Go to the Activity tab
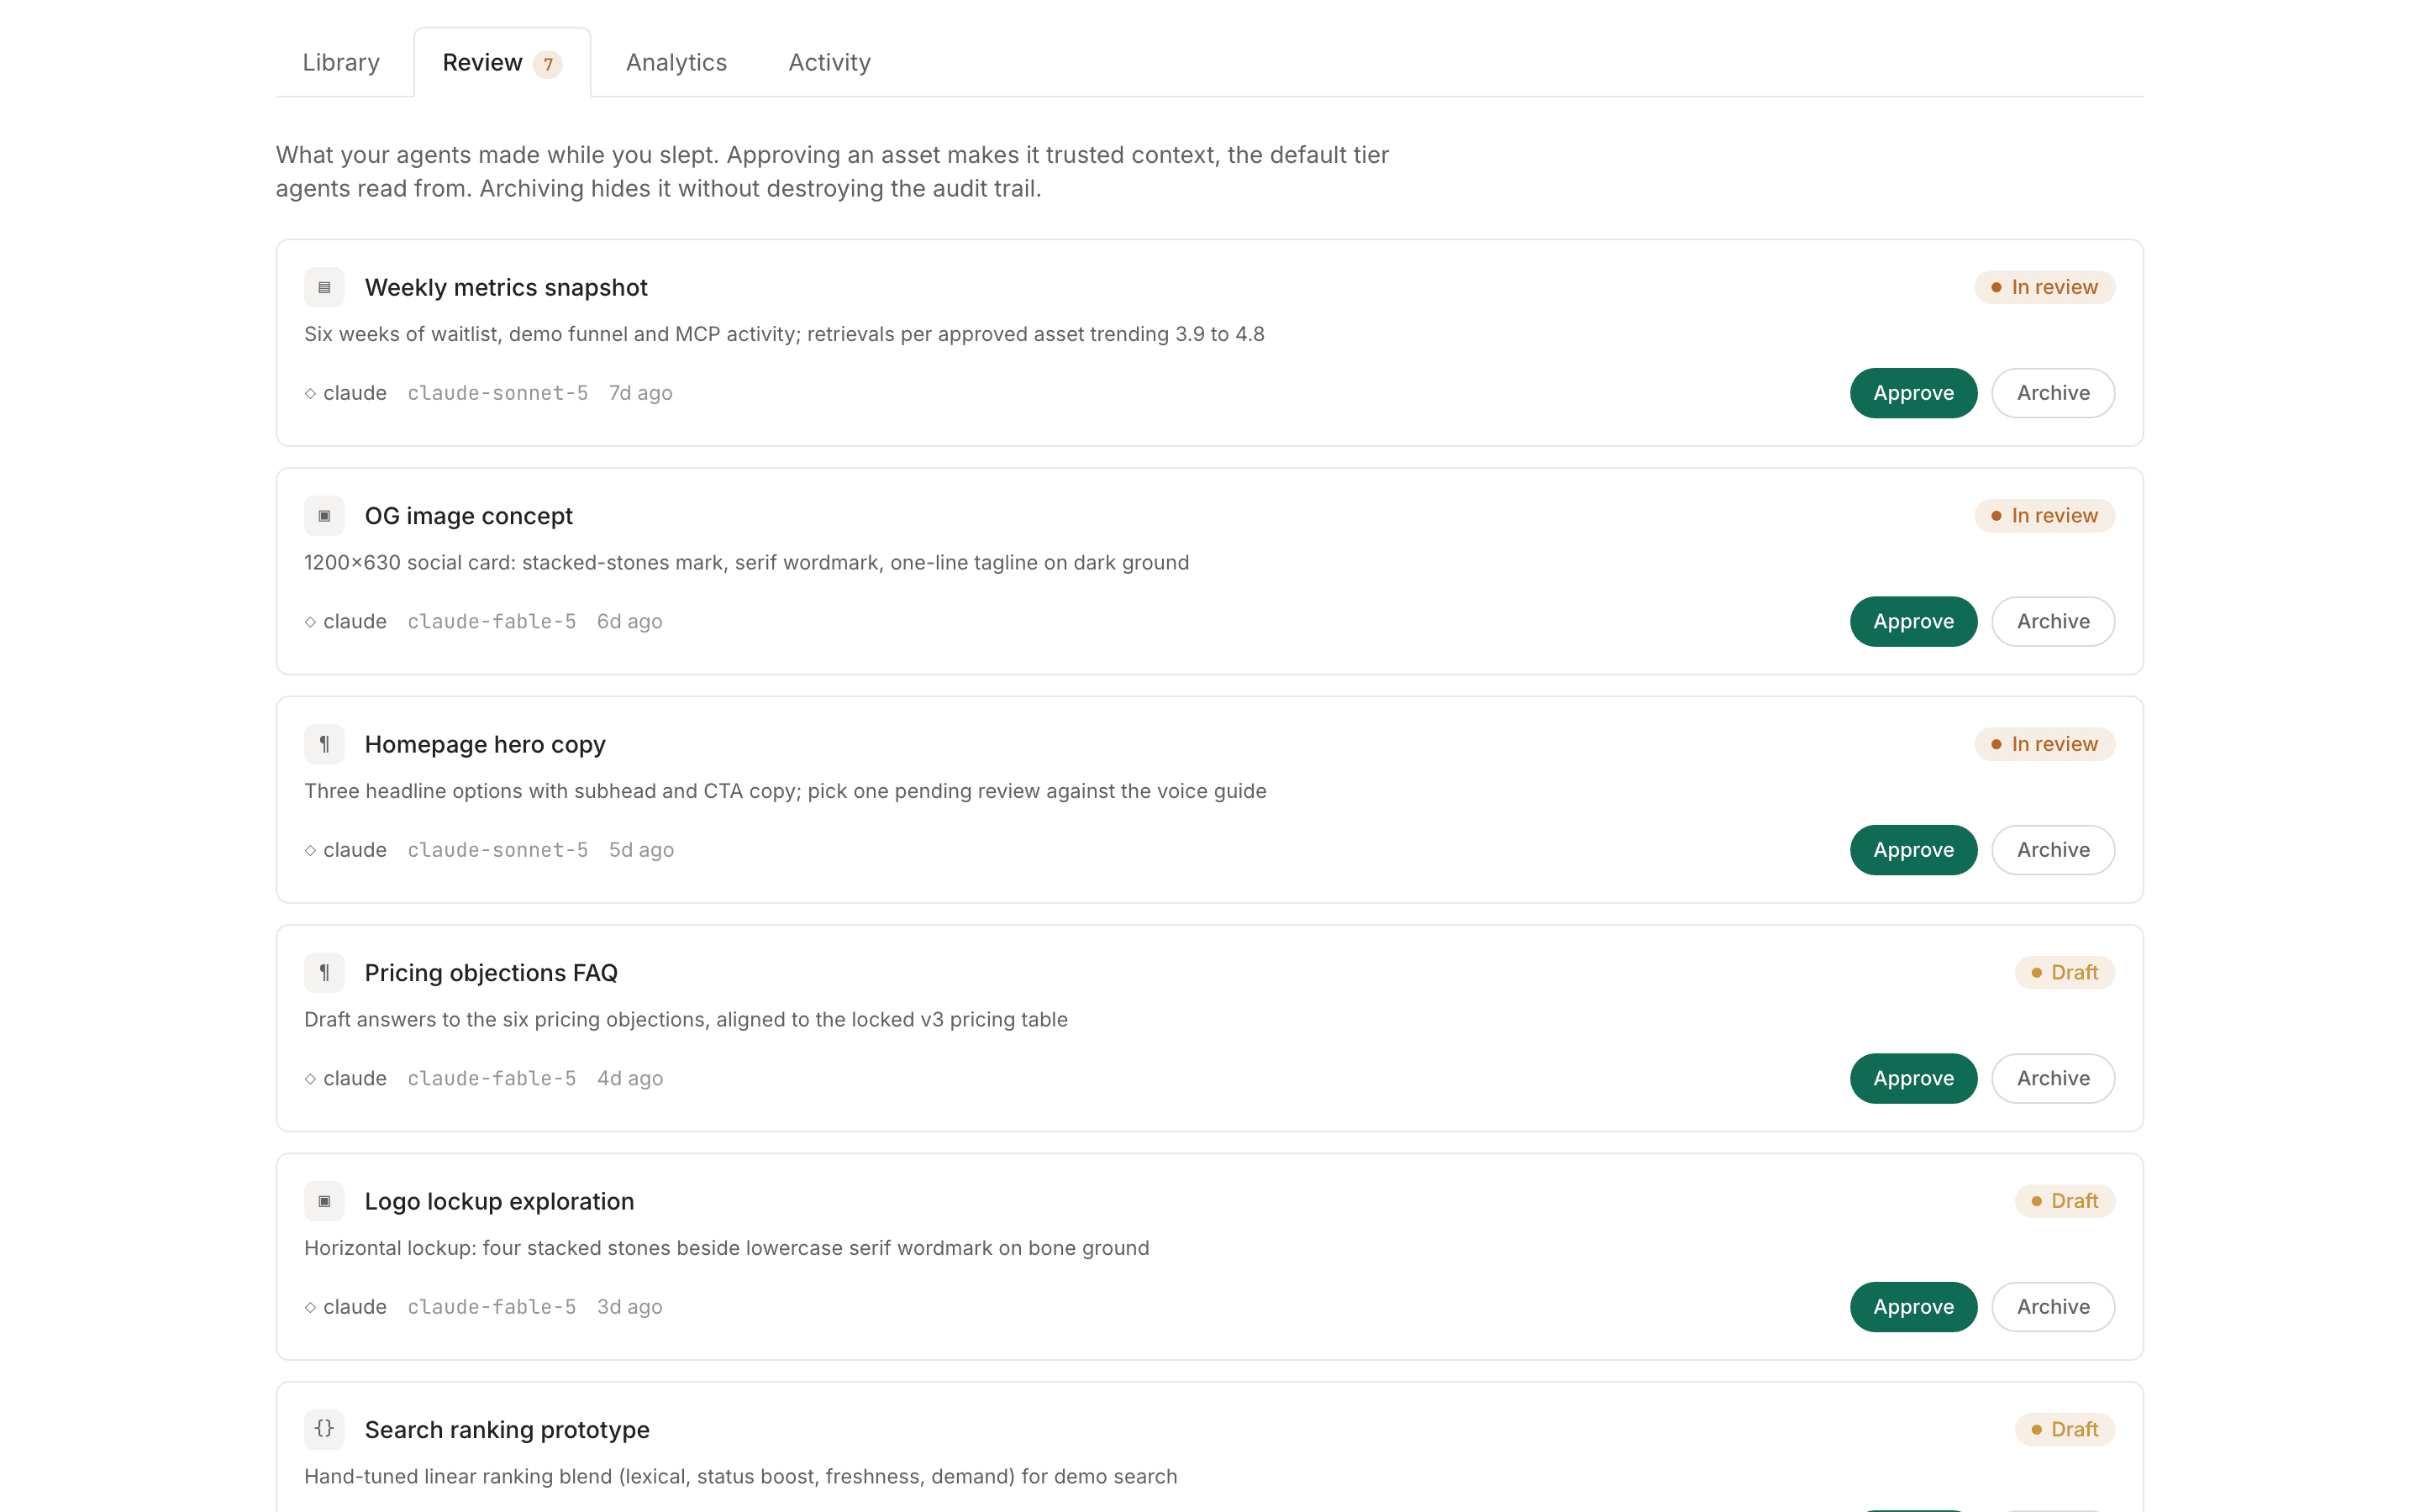 tap(829, 62)
